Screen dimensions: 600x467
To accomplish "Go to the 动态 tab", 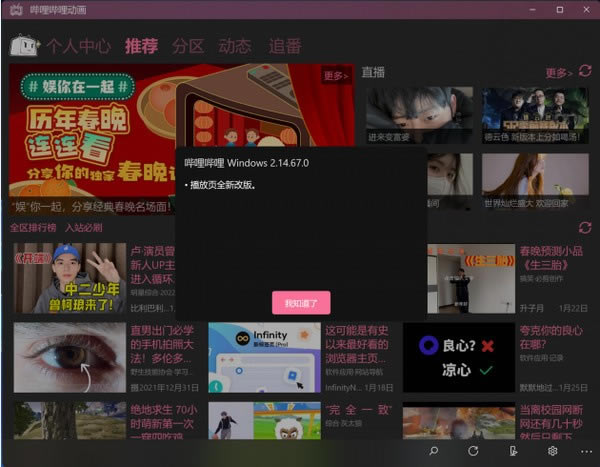I will pos(235,46).
